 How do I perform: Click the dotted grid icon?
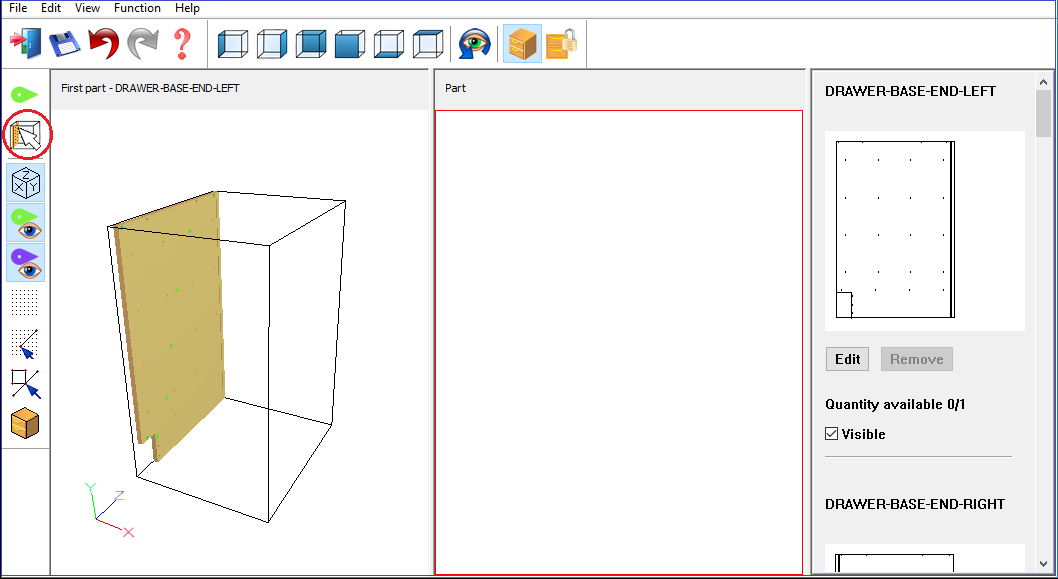(25, 302)
